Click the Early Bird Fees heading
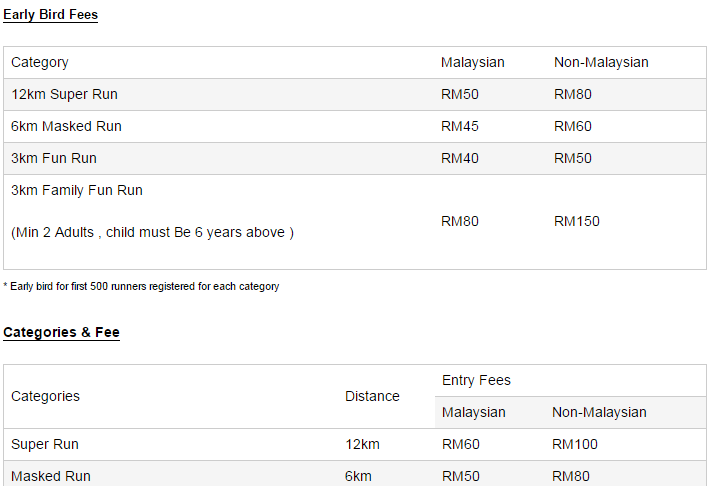 click(50, 14)
